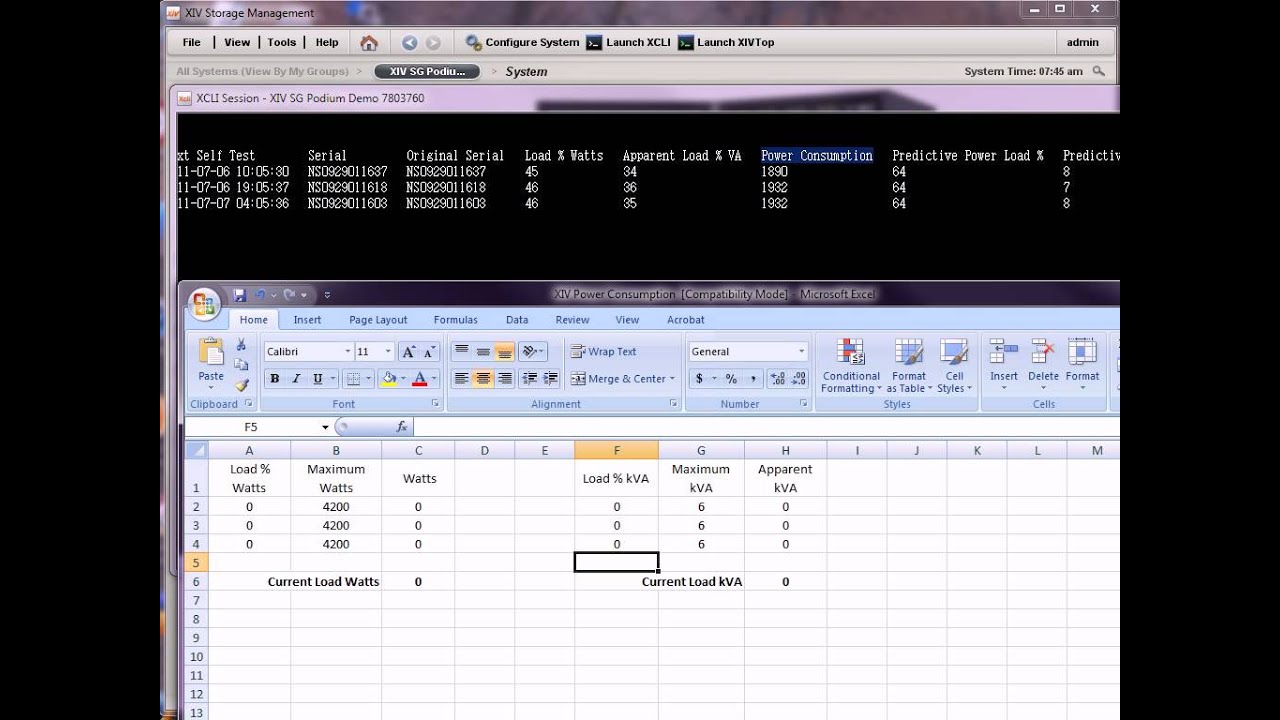Open the XIV Tools menu

tap(281, 43)
